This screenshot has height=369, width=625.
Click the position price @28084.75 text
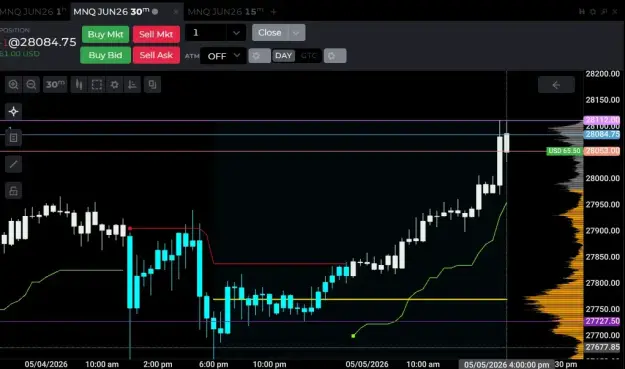(42, 42)
